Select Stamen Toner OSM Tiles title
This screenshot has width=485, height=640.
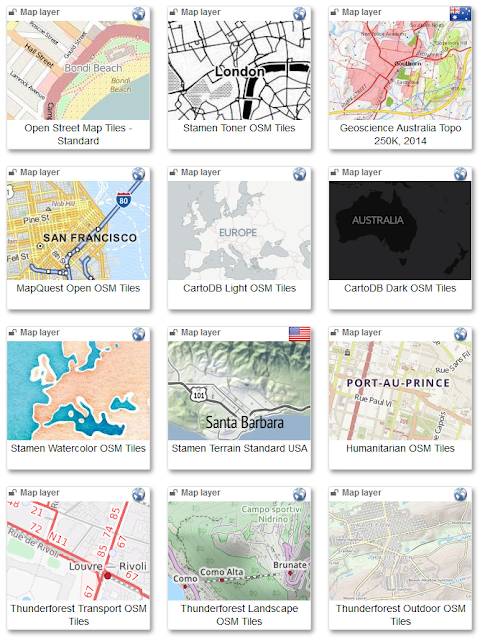pyautogui.click(x=239, y=128)
